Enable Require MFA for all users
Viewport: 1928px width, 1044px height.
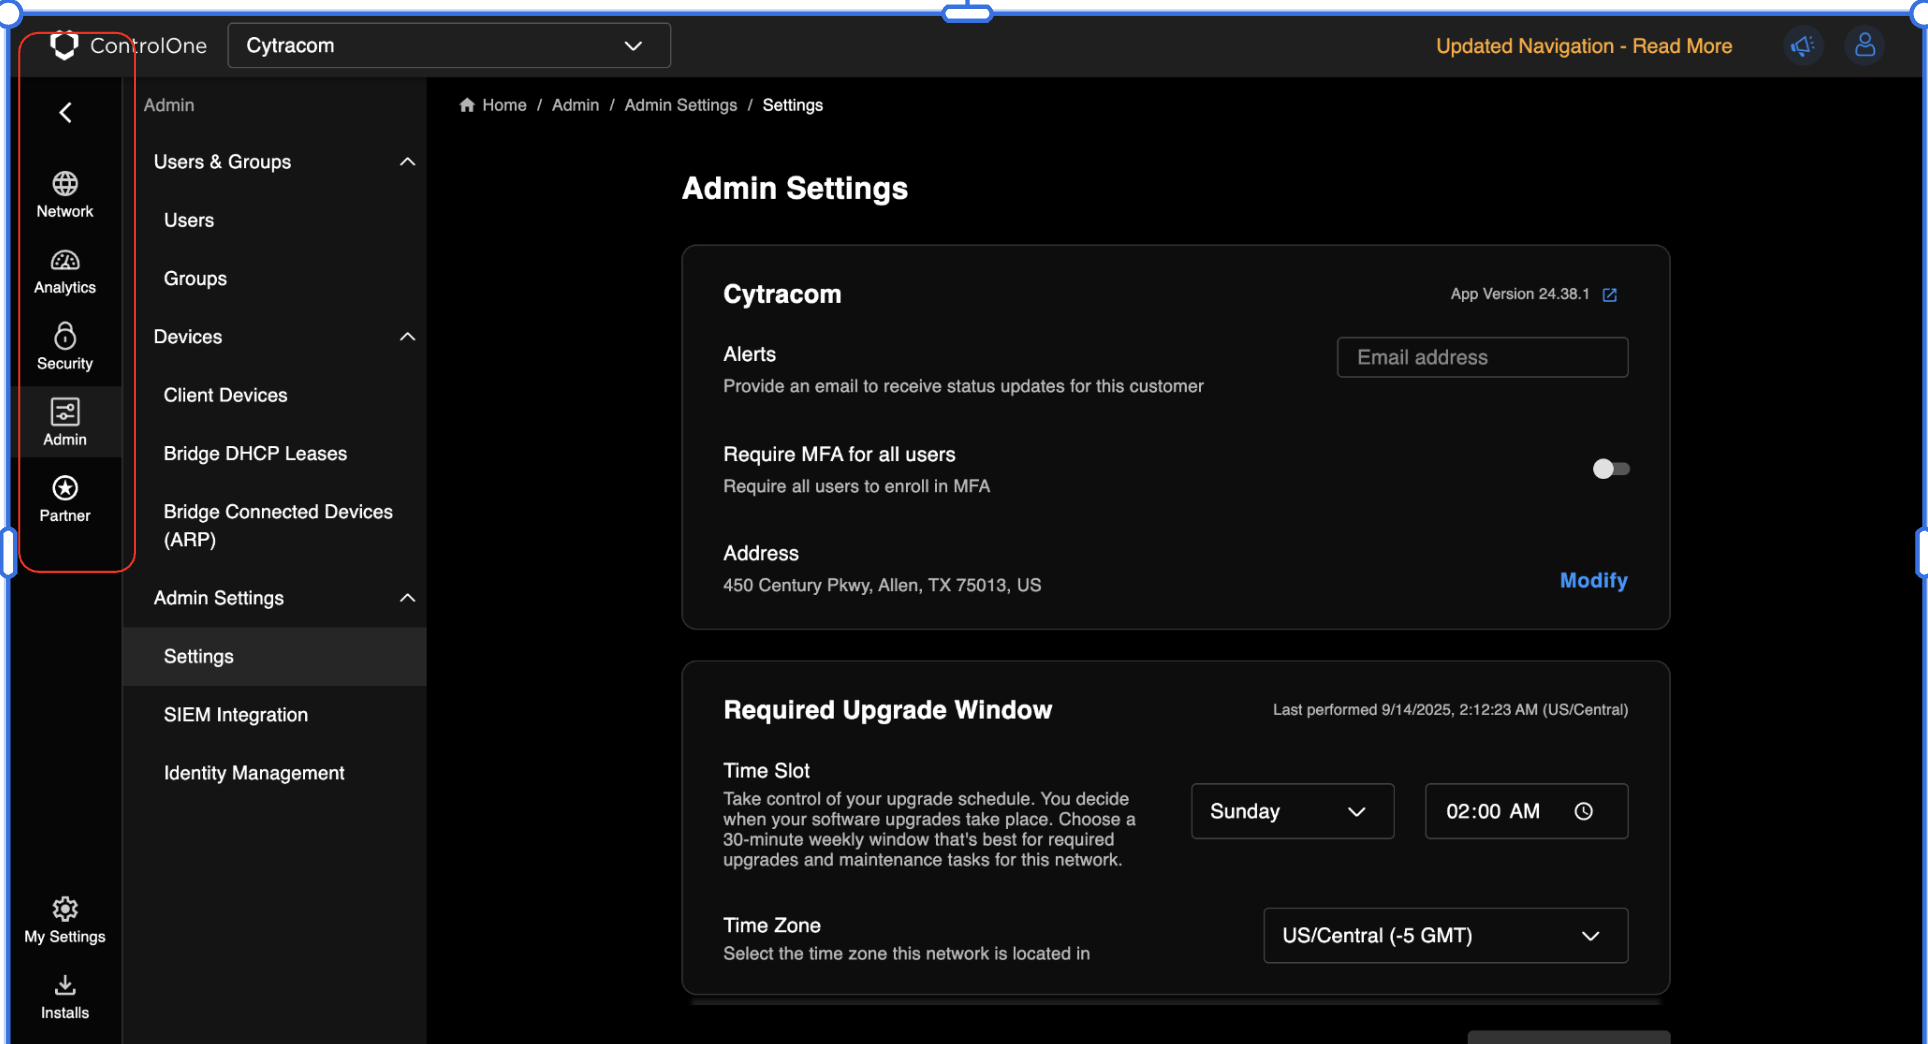[1610, 469]
